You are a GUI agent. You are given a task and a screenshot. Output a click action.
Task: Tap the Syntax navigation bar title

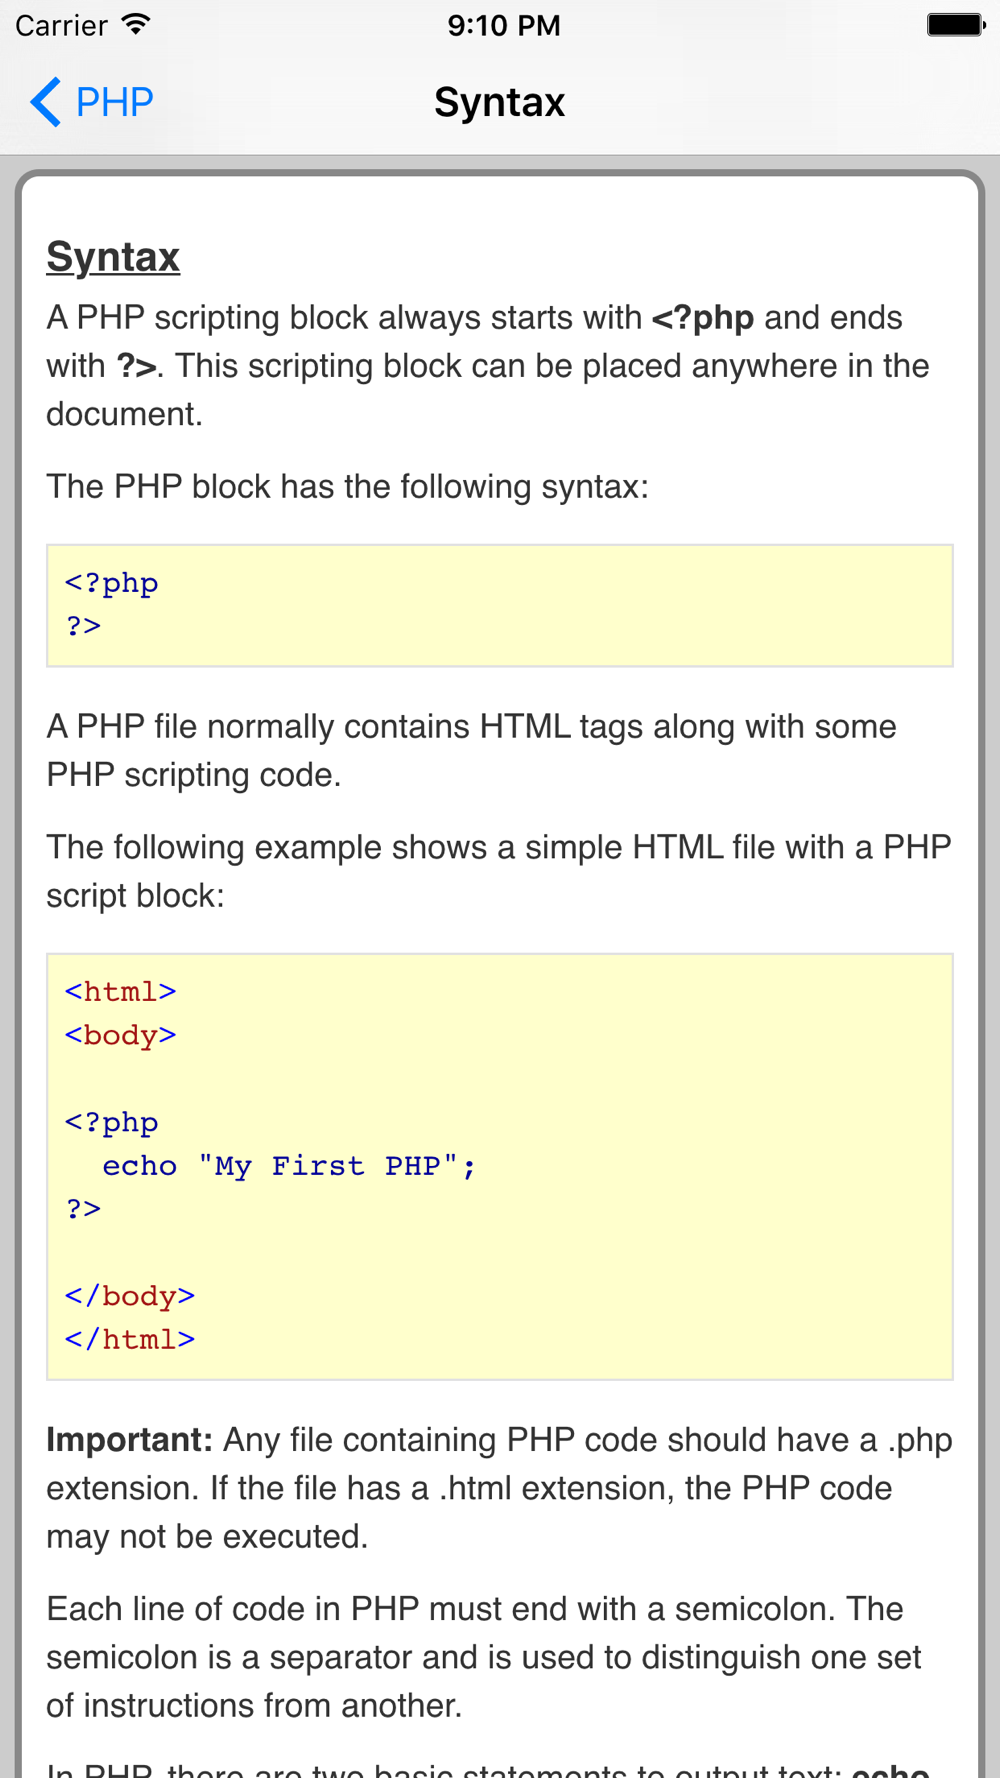click(x=500, y=102)
